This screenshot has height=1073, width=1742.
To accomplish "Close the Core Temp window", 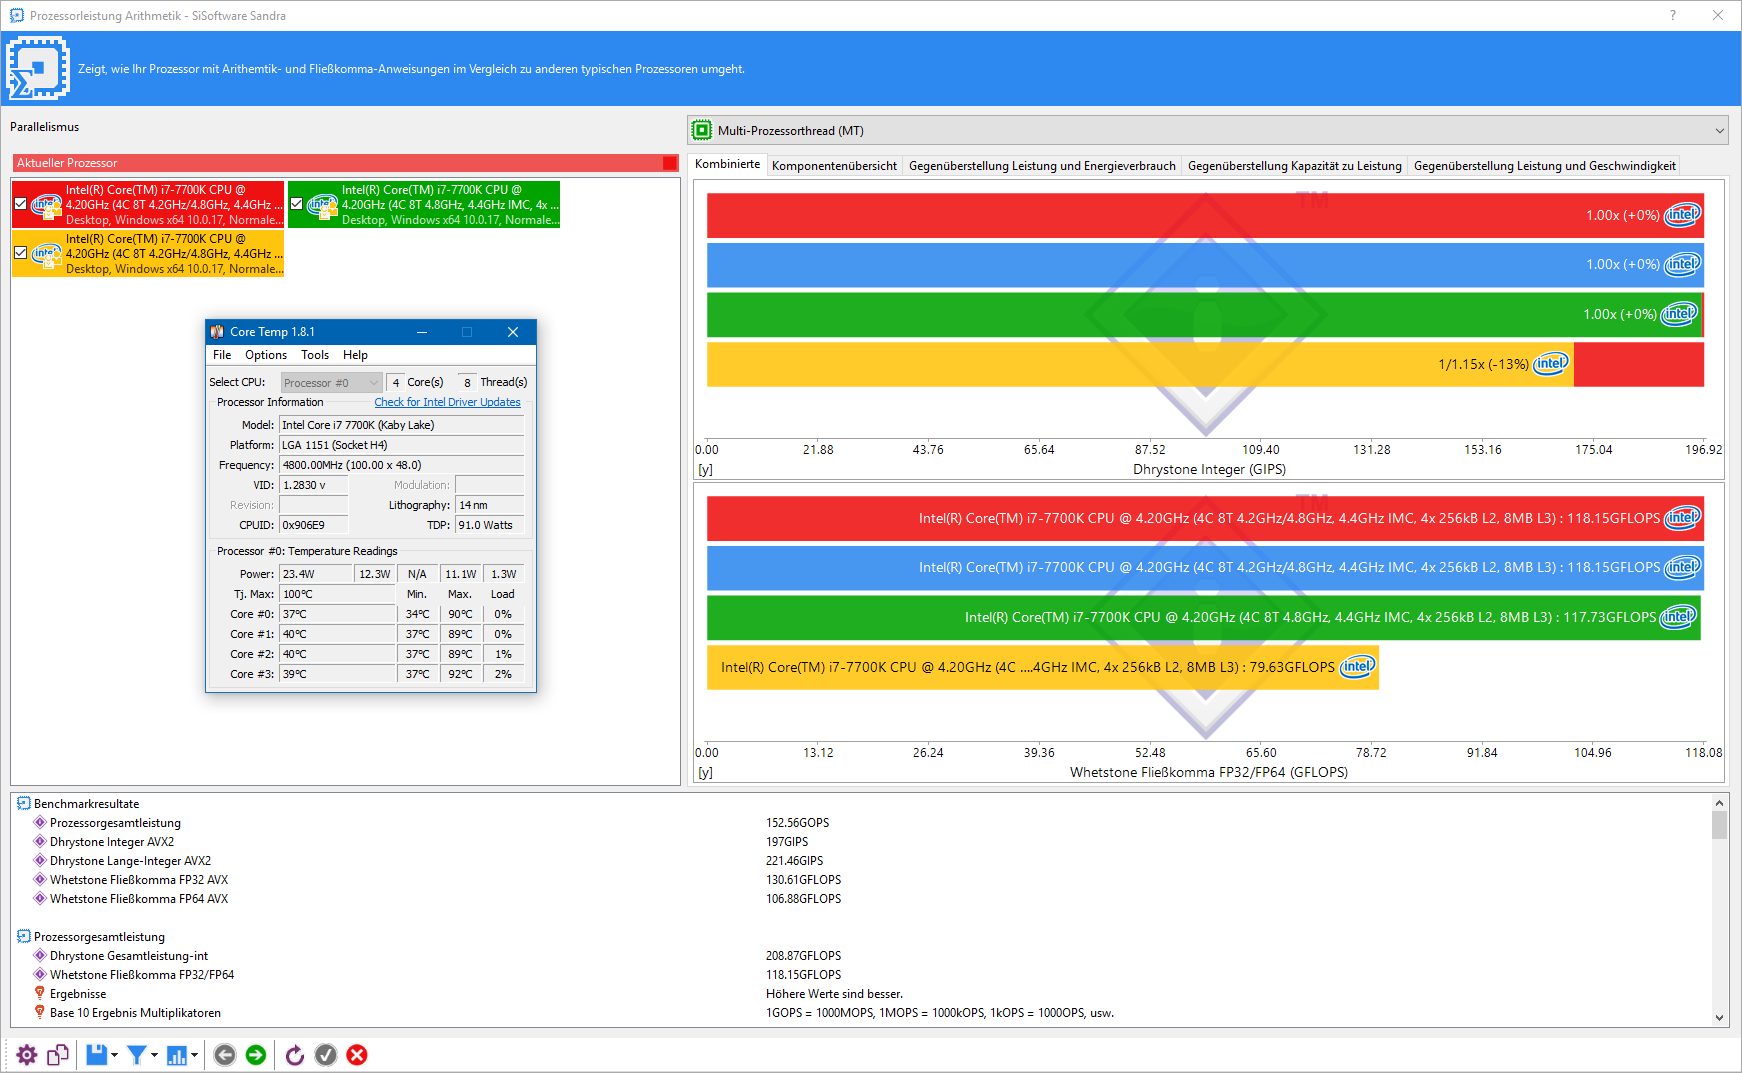I will (x=513, y=332).
